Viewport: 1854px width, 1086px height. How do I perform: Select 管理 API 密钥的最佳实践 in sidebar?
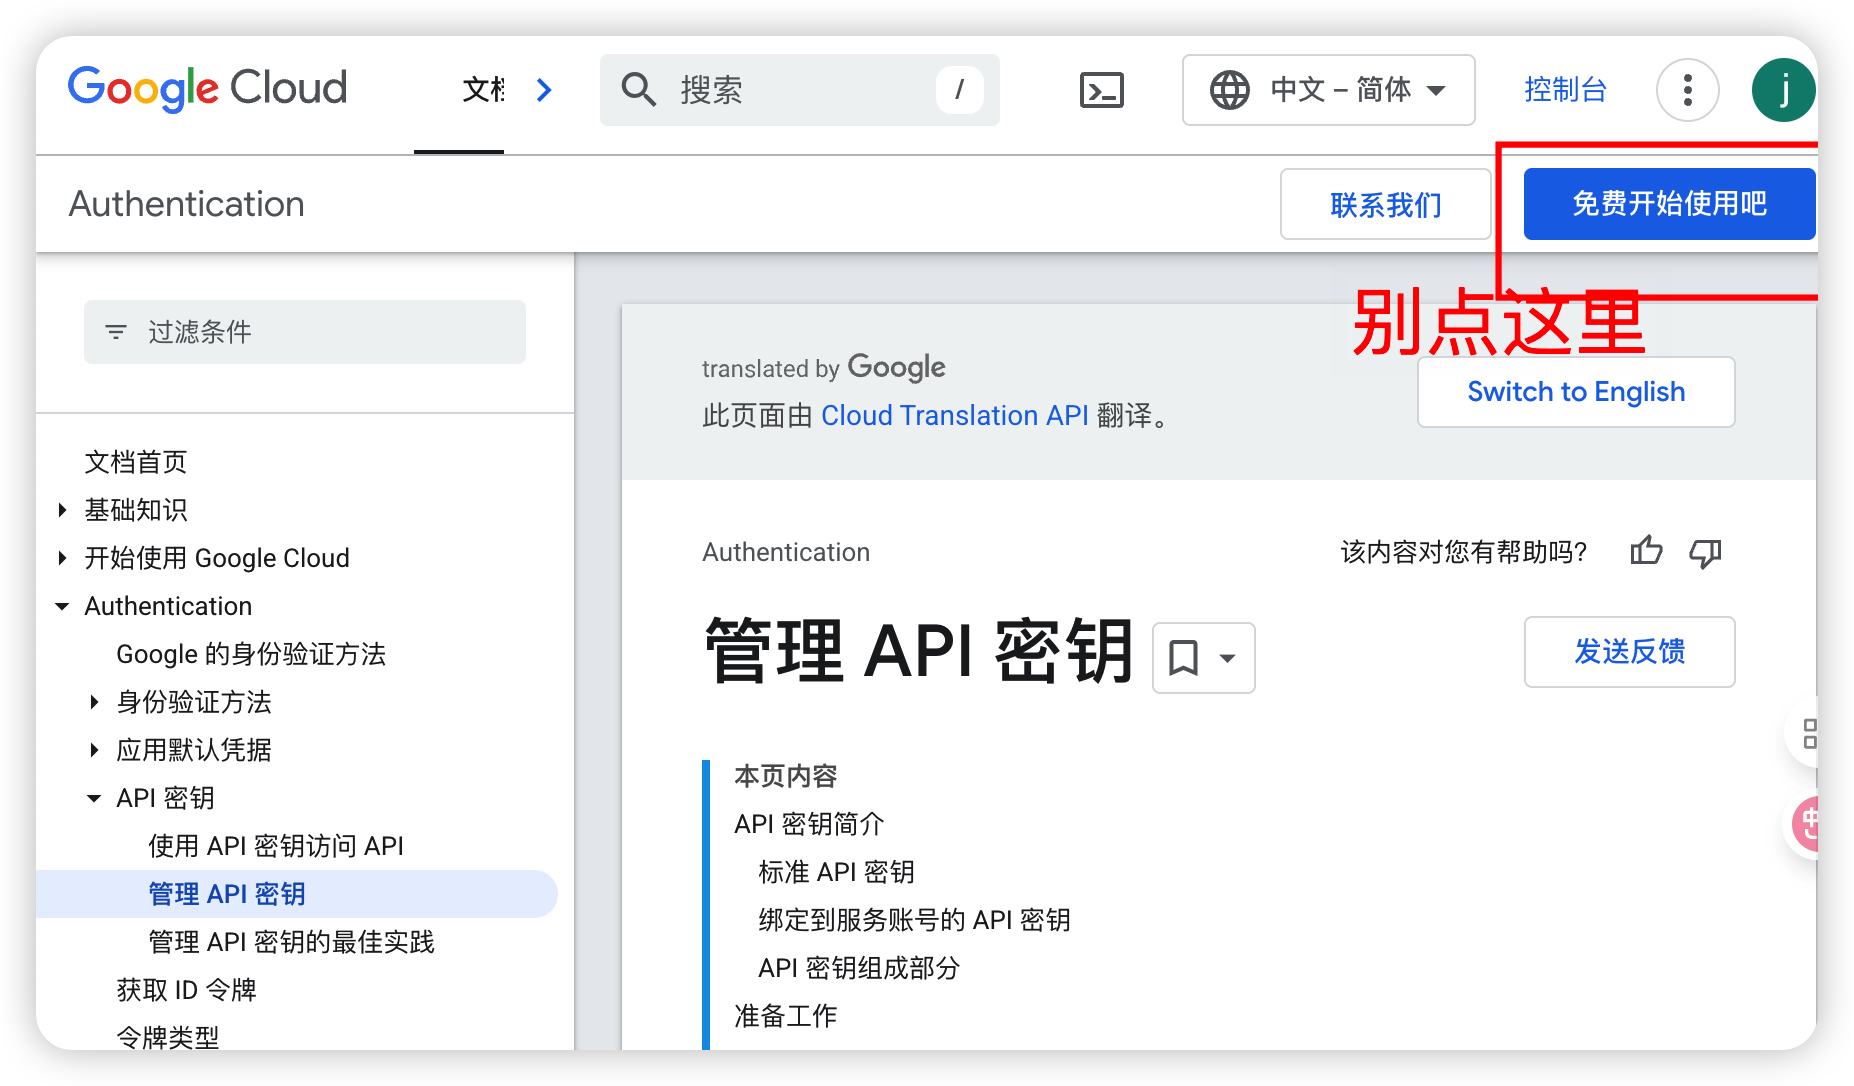click(291, 942)
